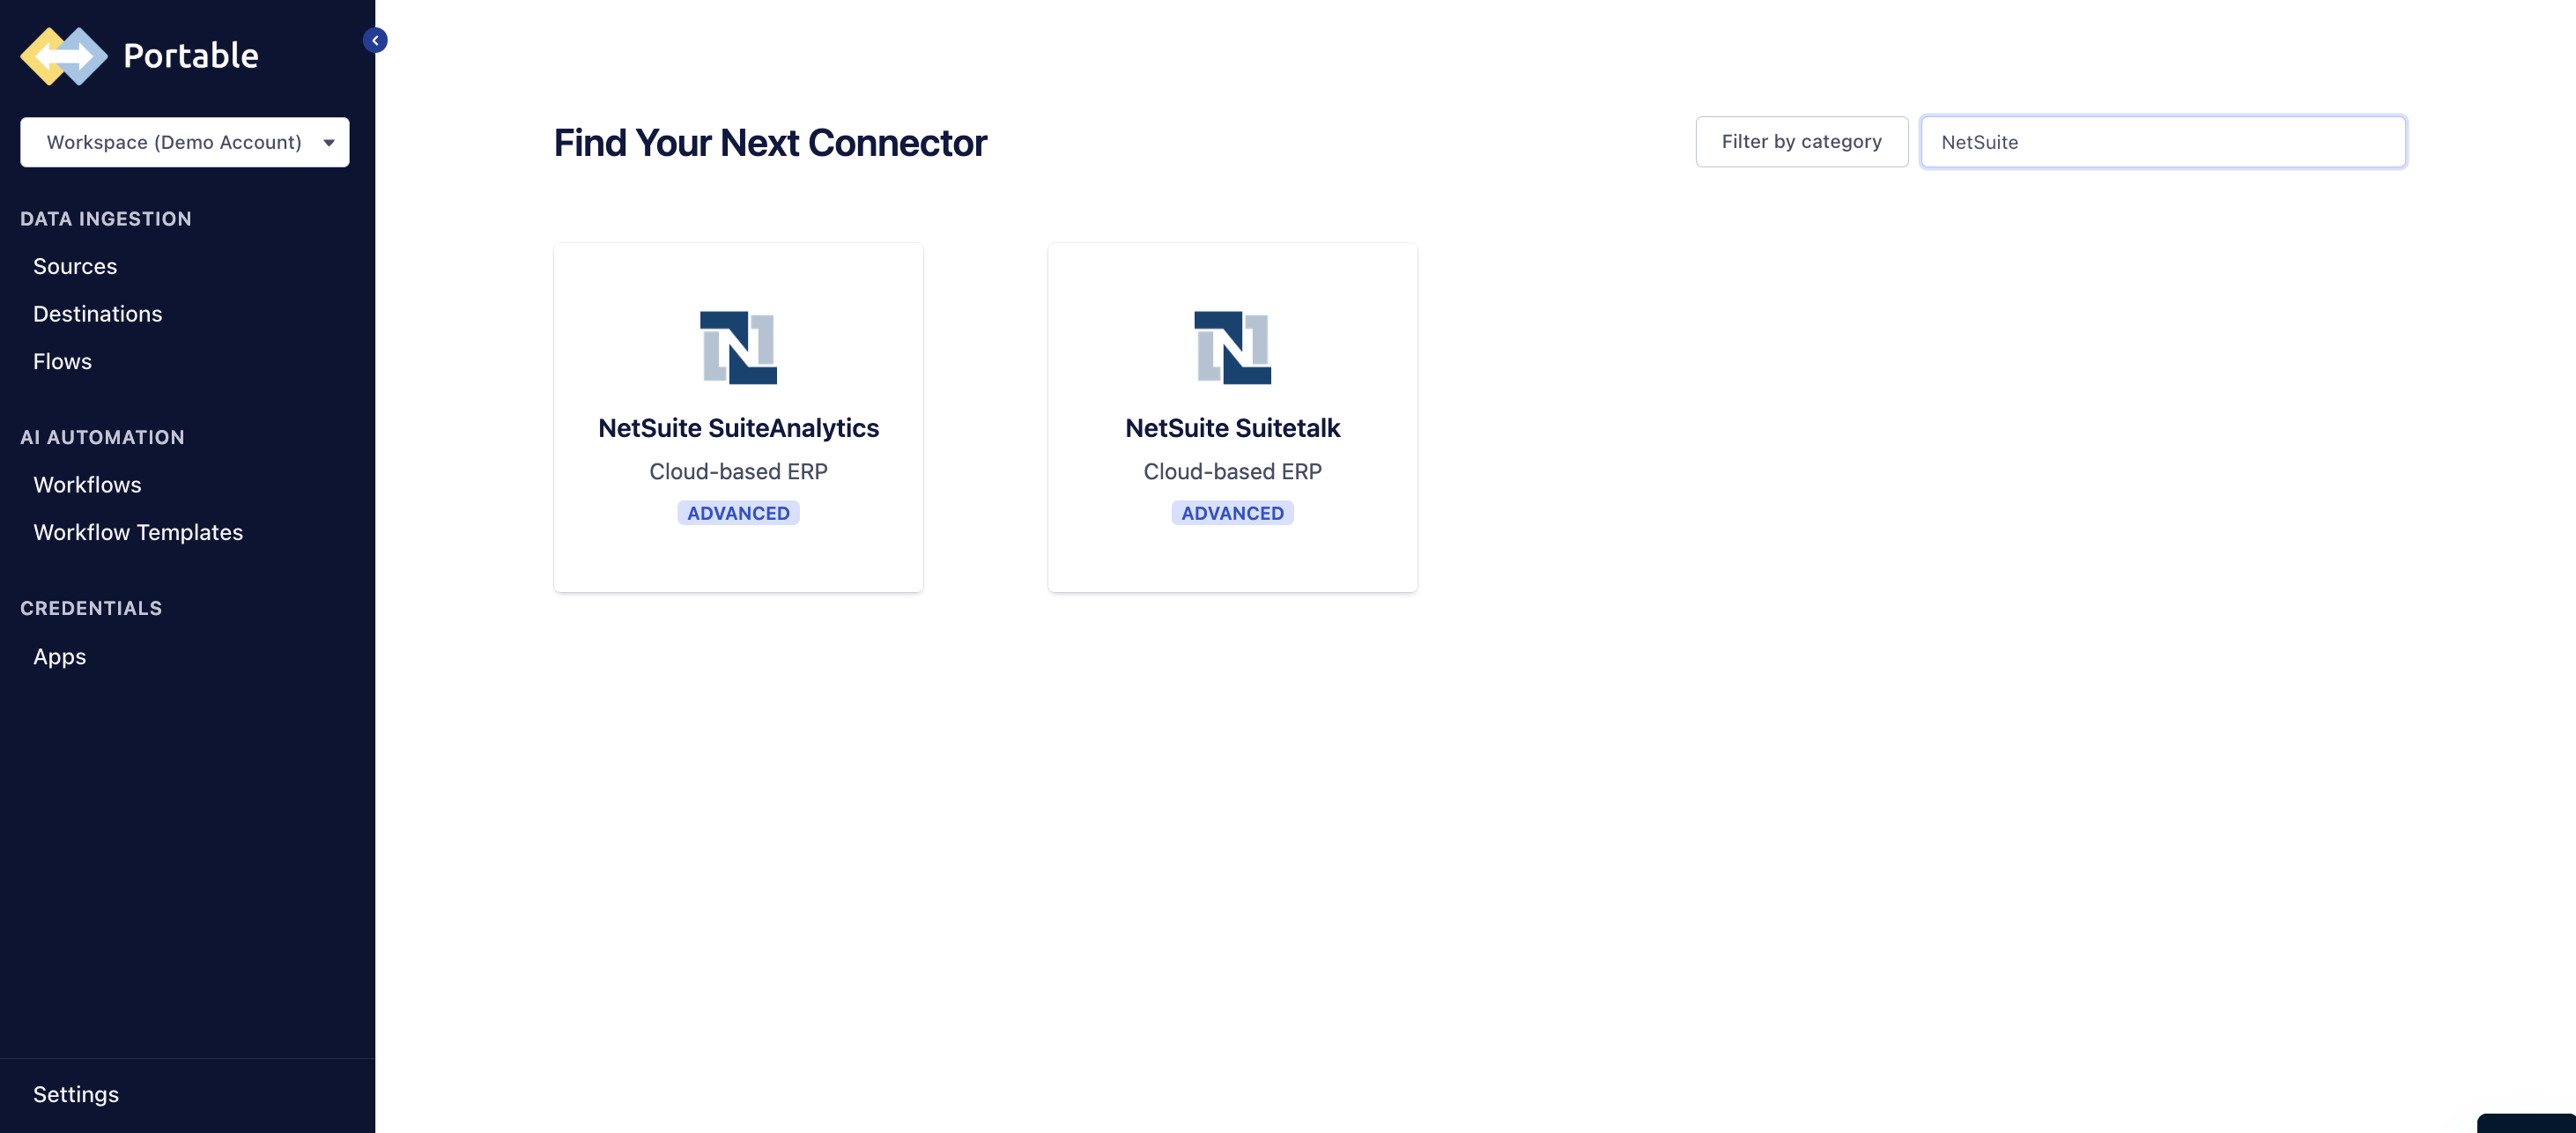This screenshot has height=1133, width=2576.
Task: Click the Portable logo icon
Action: [64, 55]
